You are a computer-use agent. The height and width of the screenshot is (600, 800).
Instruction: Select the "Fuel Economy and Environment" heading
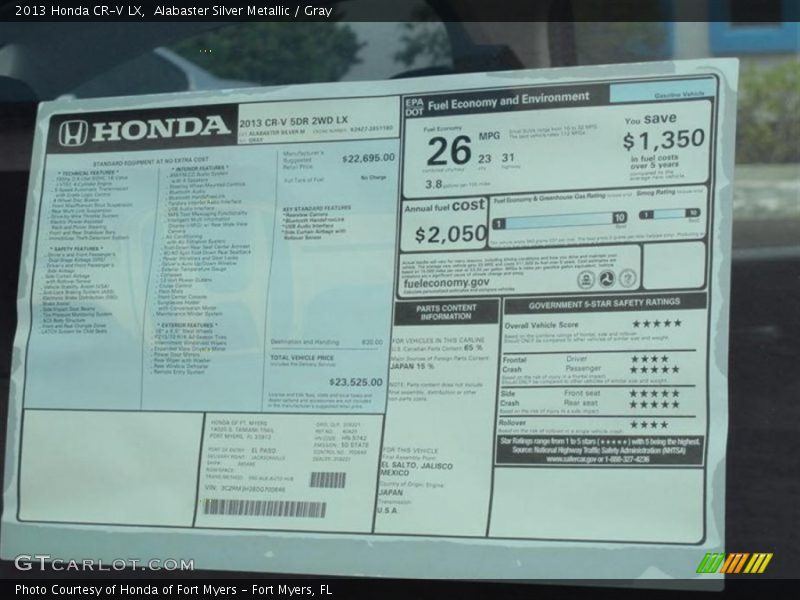[508, 101]
